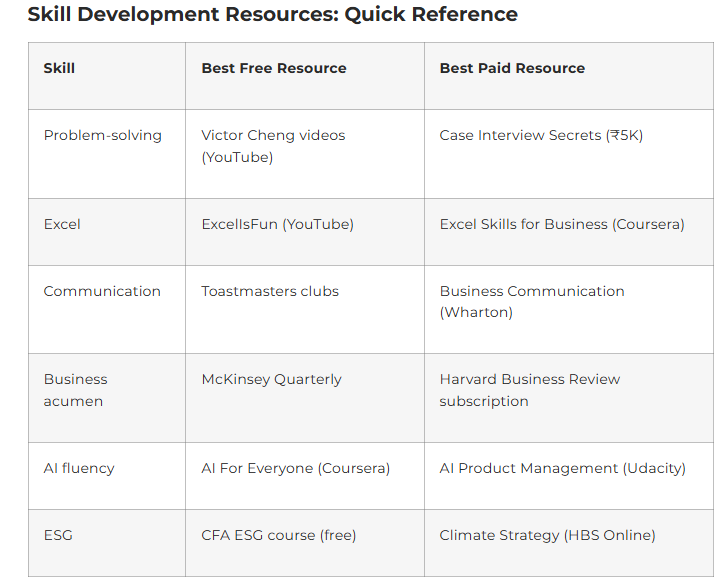
Task: Click Climate Strategy HBS Online cell
Action: [547, 535]
